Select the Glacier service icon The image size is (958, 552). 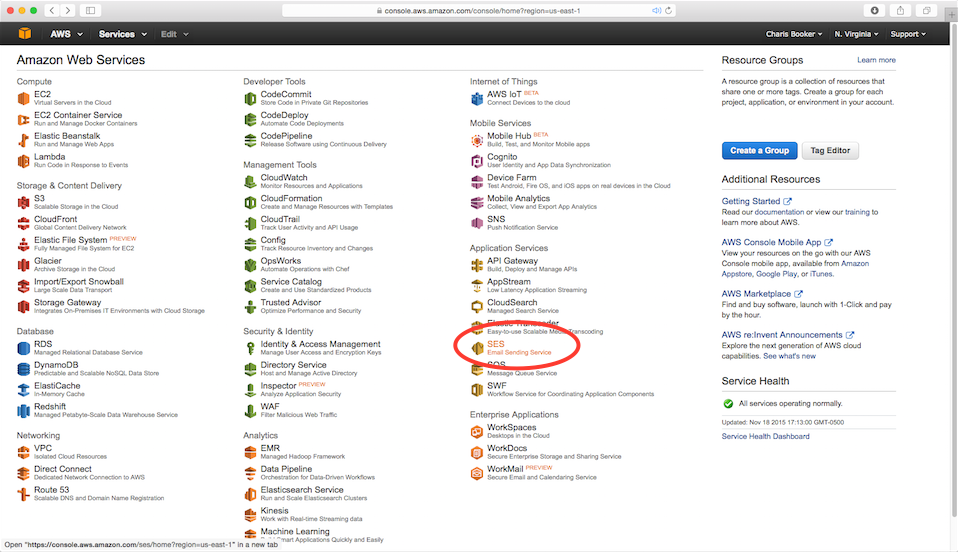23,265
